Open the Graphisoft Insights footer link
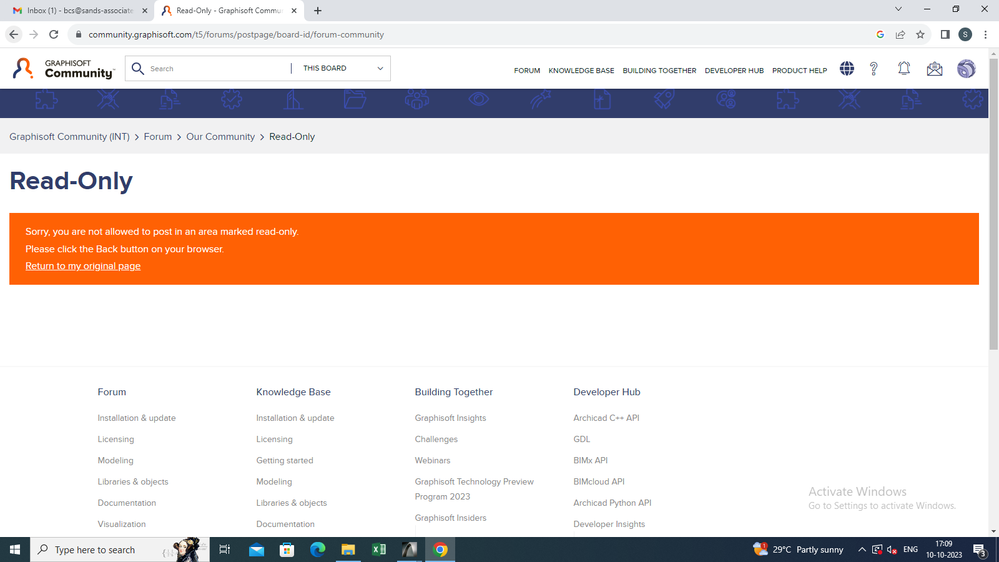This screenshot has width=999, height=562. [450, 418]
